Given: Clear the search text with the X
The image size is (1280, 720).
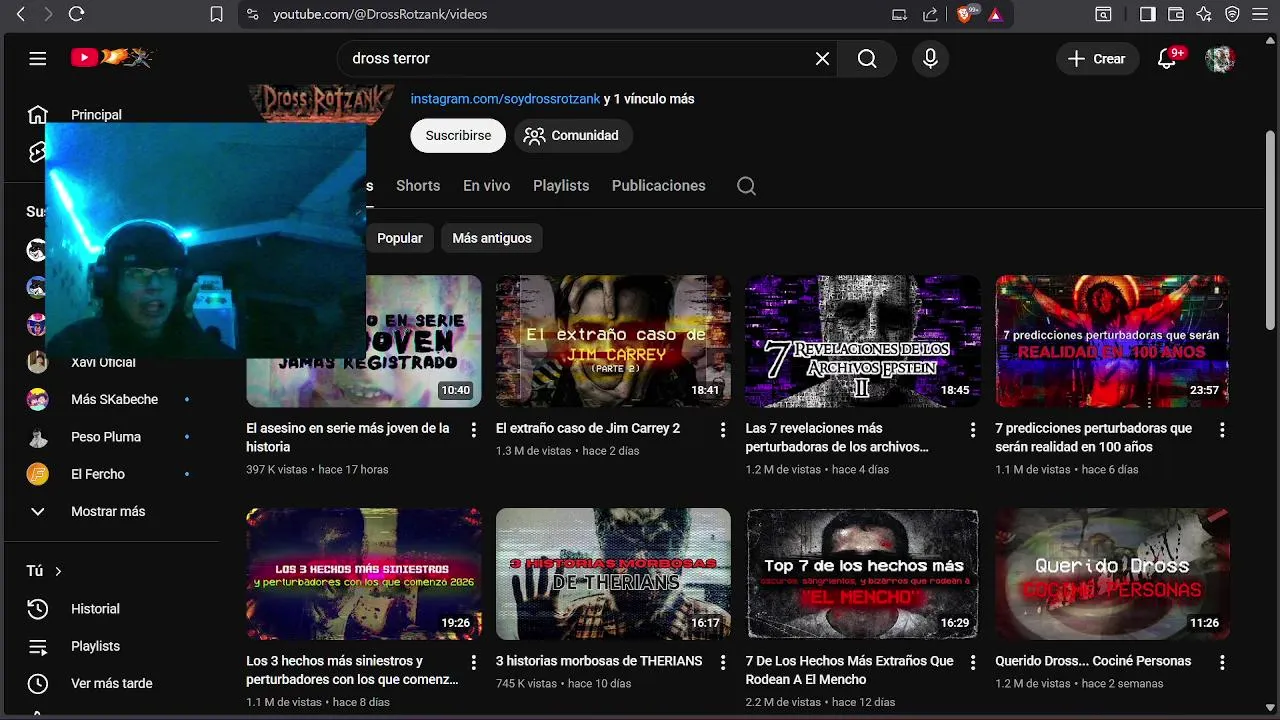Looking at the screenshot, I should (822, 59).
